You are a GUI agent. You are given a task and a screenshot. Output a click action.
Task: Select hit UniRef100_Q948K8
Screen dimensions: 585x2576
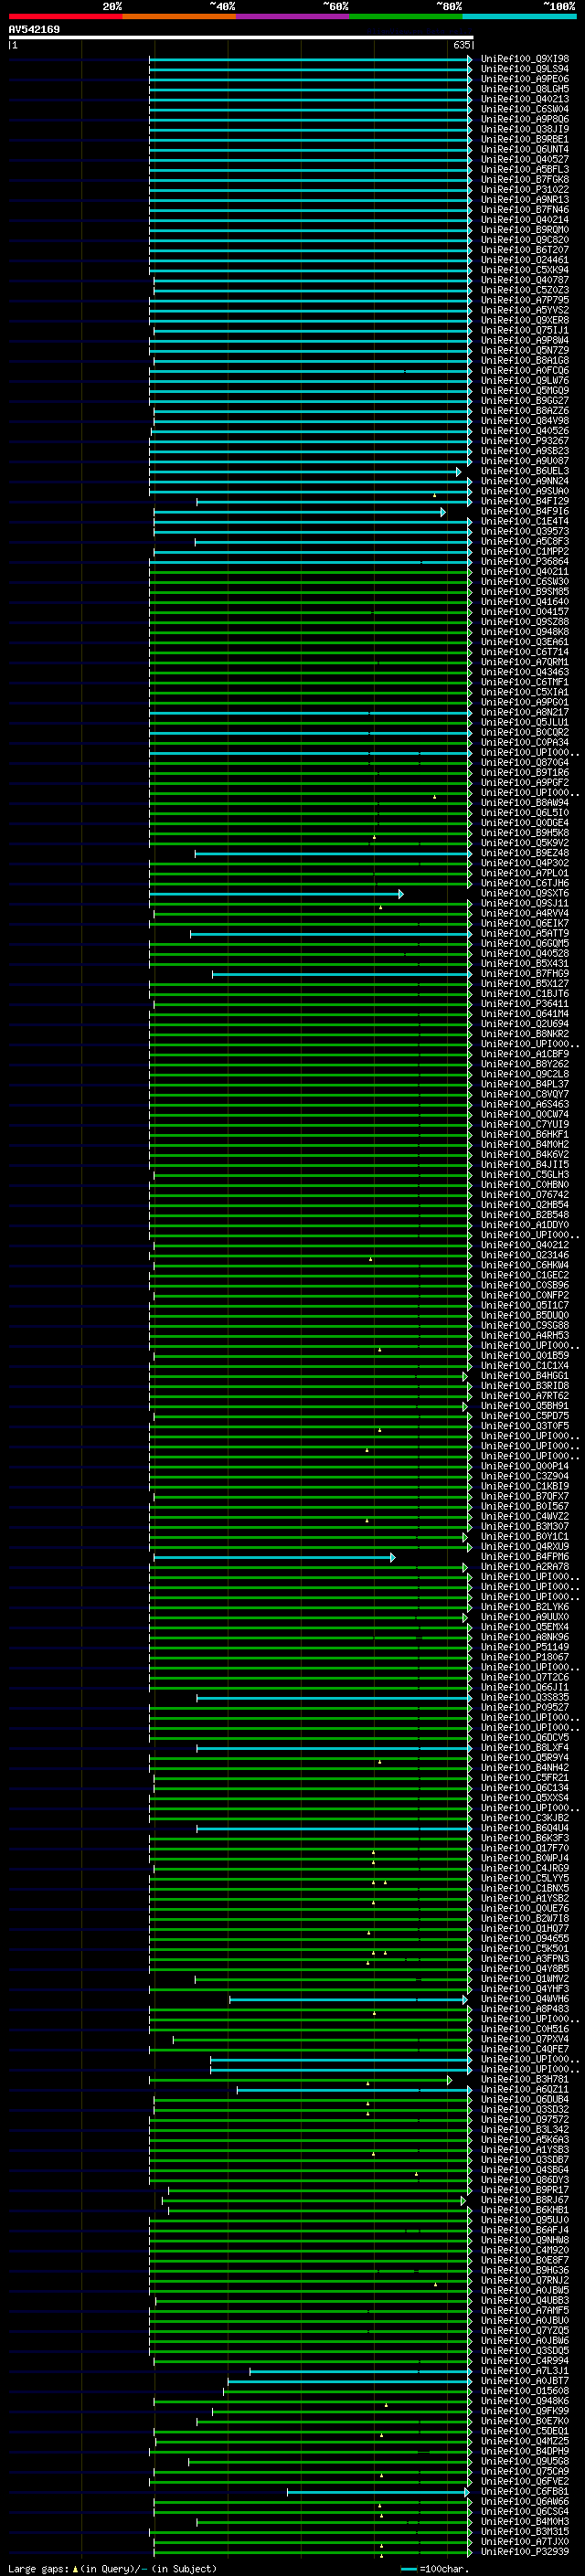[524, 633]
